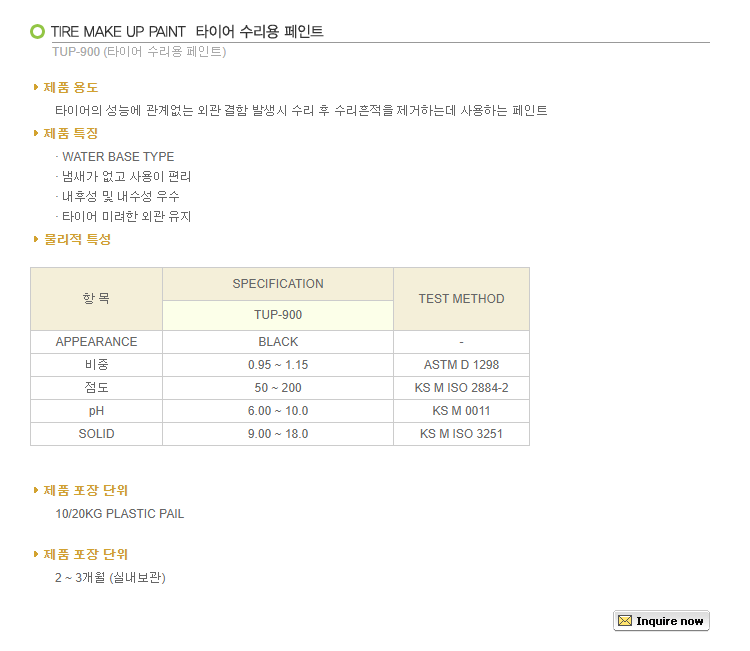Click the arrow bullet above the 실내보관 line
750x651 pixels.
tap(36, 555)
